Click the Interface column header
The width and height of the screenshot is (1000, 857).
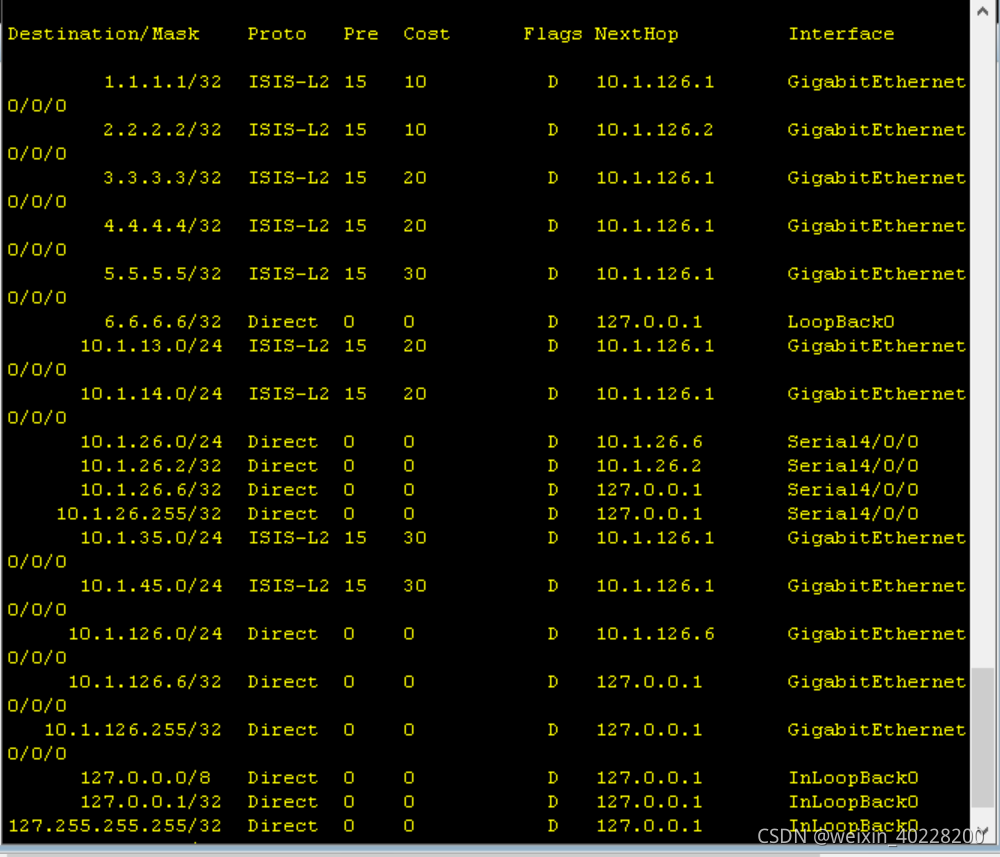[841, 34]
